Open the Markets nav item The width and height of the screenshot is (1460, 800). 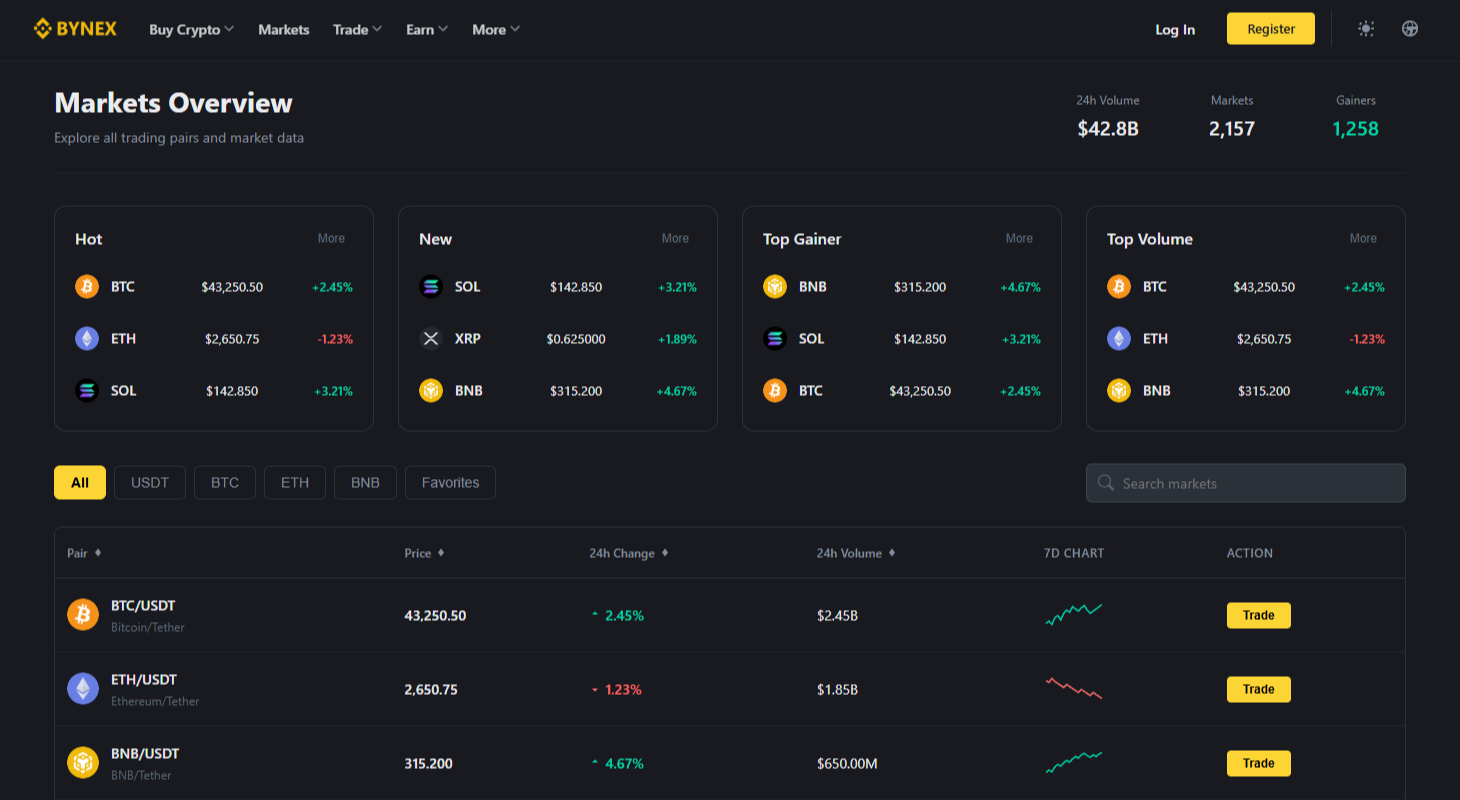pos(284,30)
